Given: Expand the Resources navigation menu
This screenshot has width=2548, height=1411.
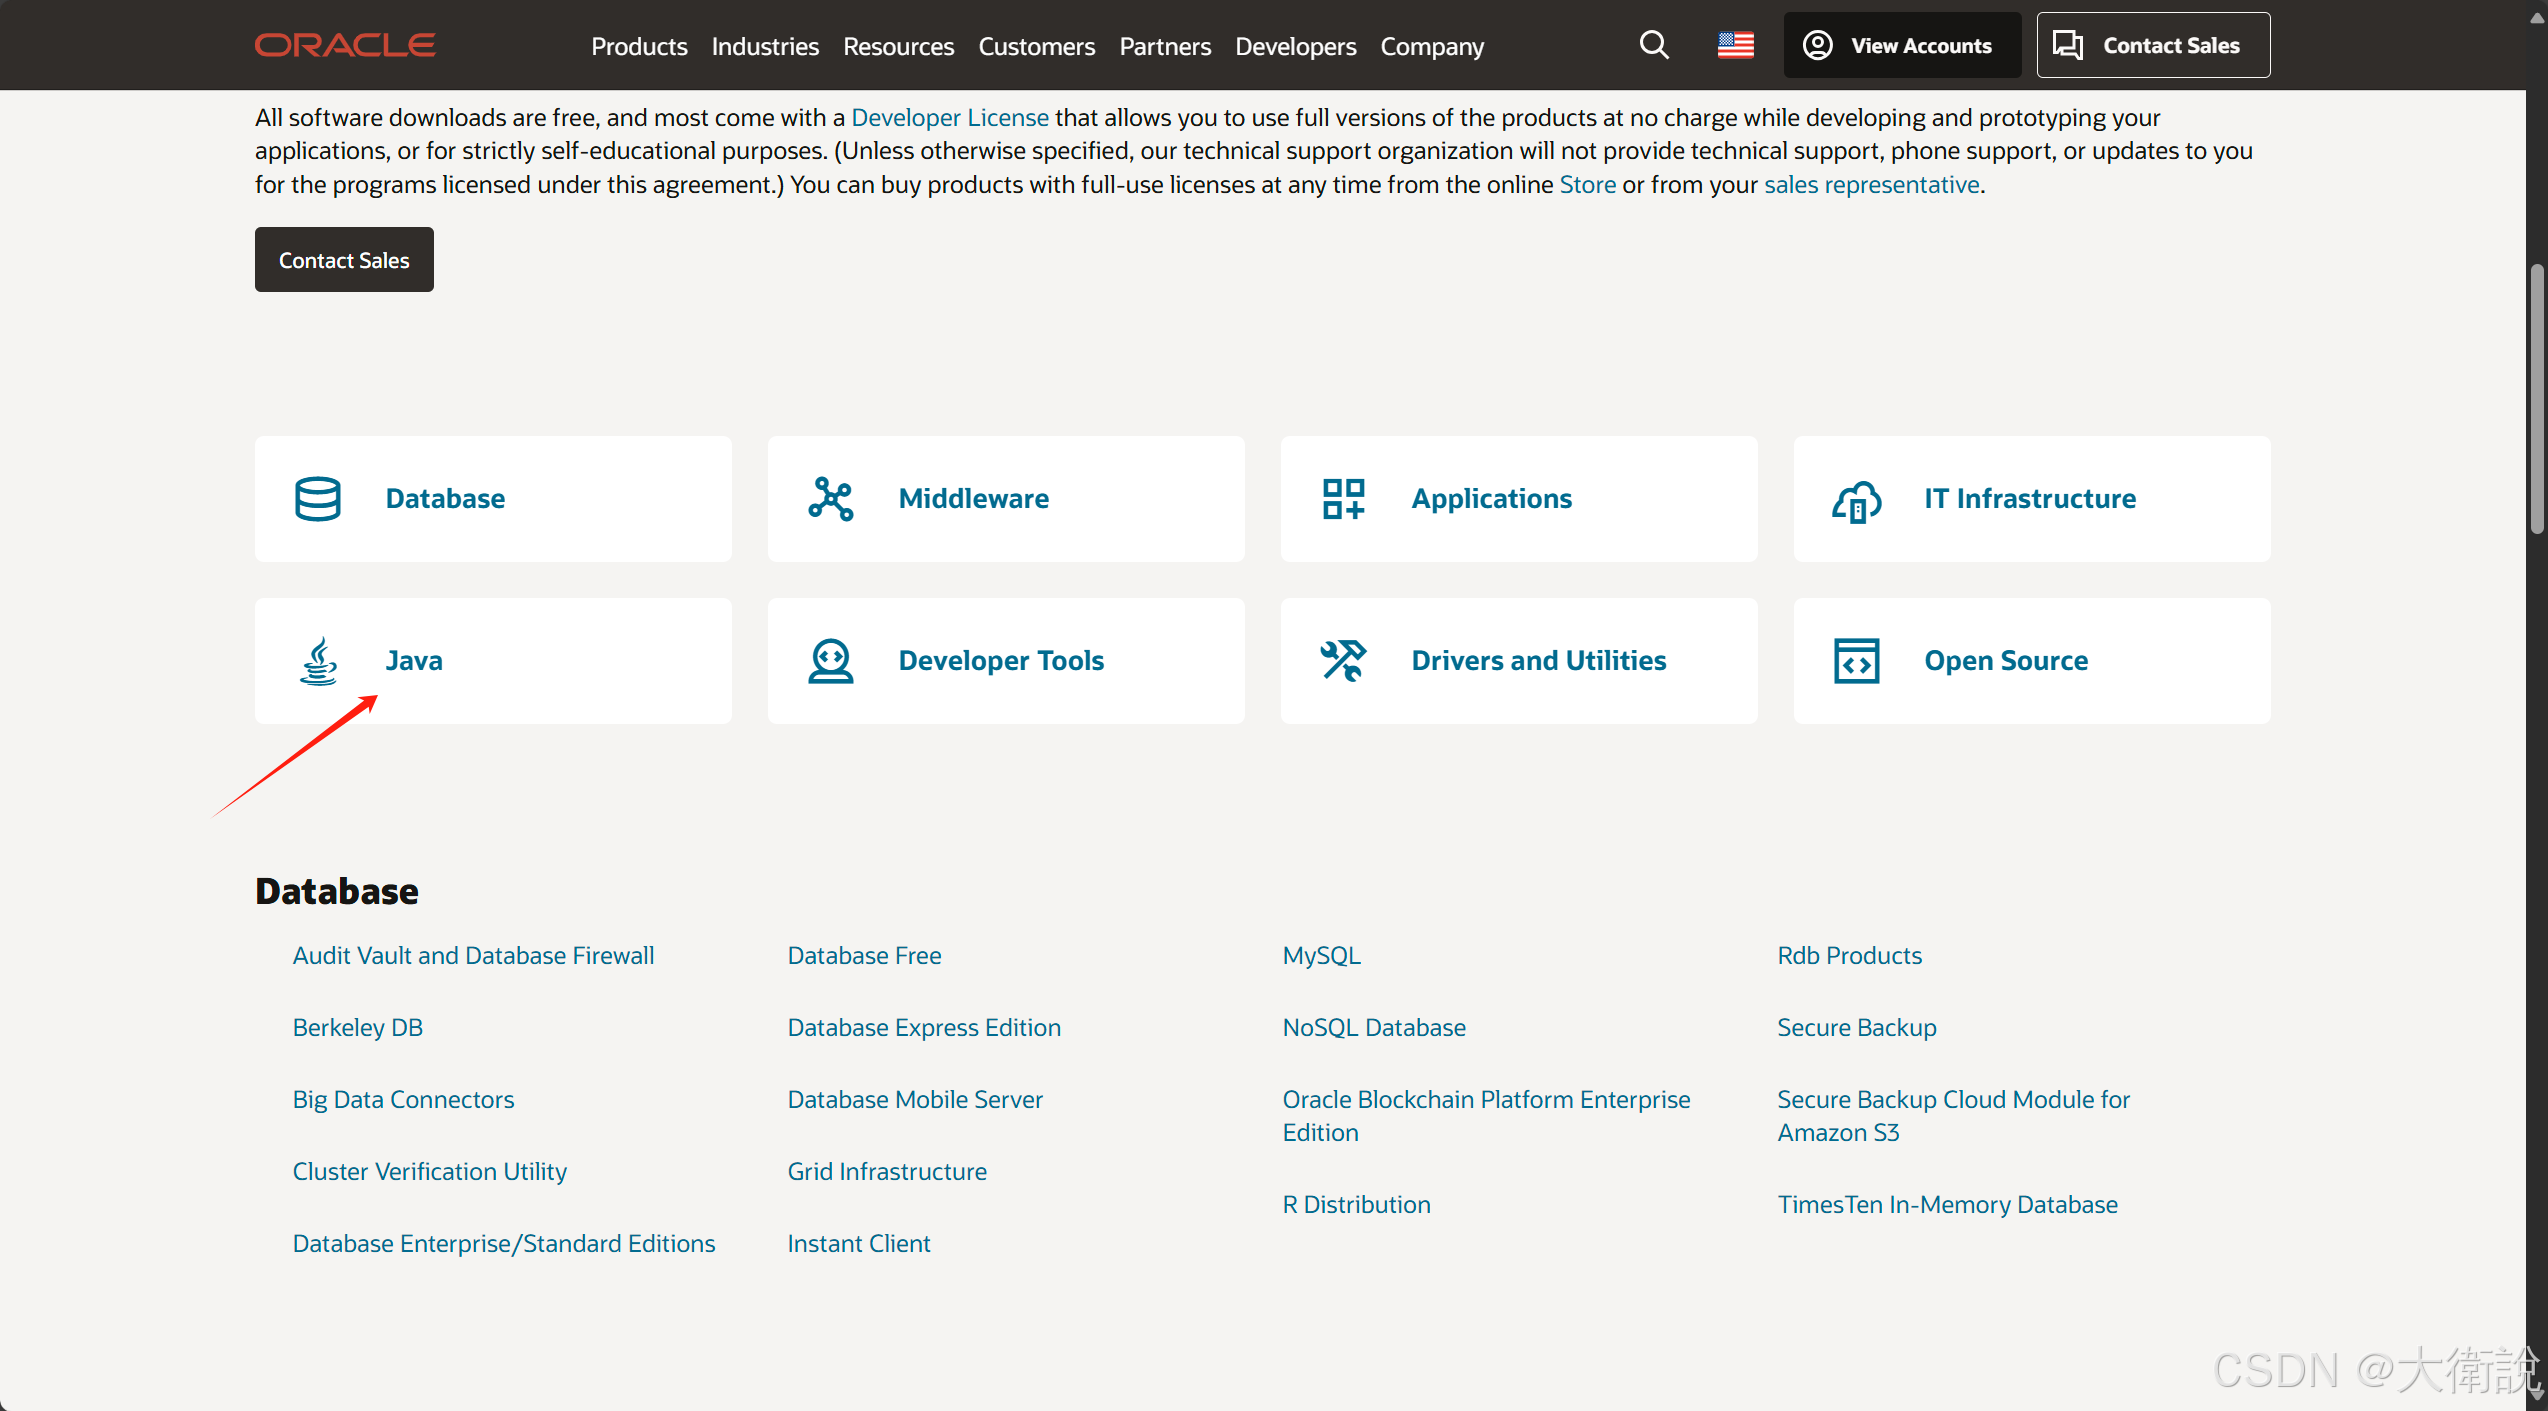Looking at the screenshot, I should click(898, 46).
